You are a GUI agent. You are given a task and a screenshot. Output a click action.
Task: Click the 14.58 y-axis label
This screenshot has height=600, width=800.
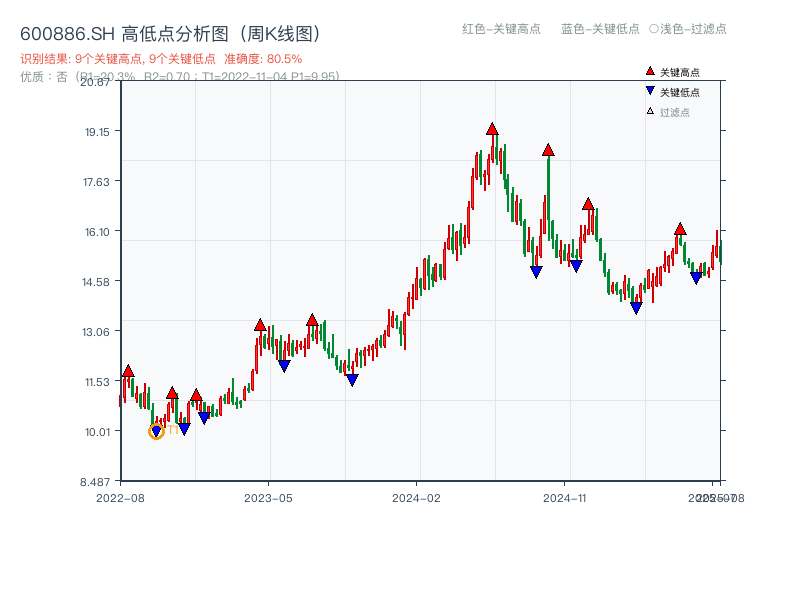pyautogui.click(x=96, y=282)
